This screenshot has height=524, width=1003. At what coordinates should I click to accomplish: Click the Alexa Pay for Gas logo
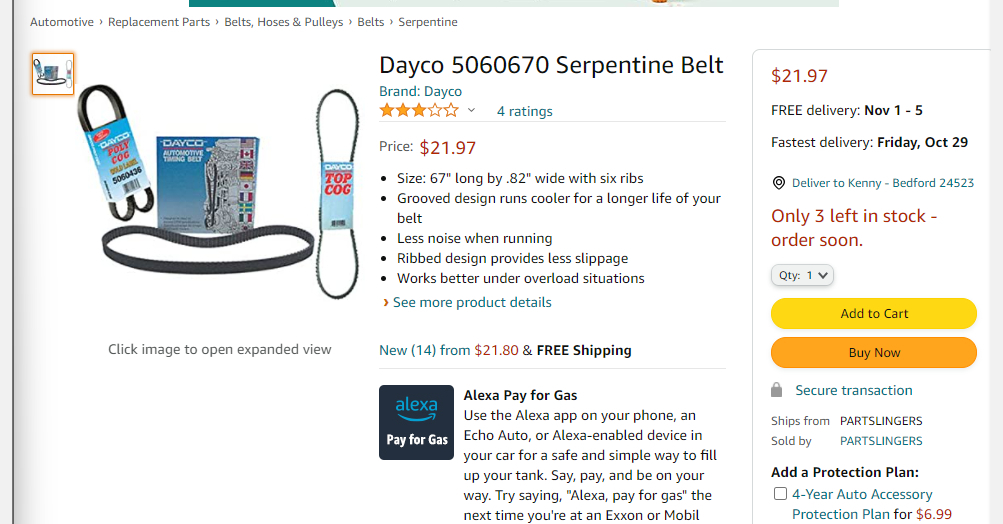coord(416,422)
